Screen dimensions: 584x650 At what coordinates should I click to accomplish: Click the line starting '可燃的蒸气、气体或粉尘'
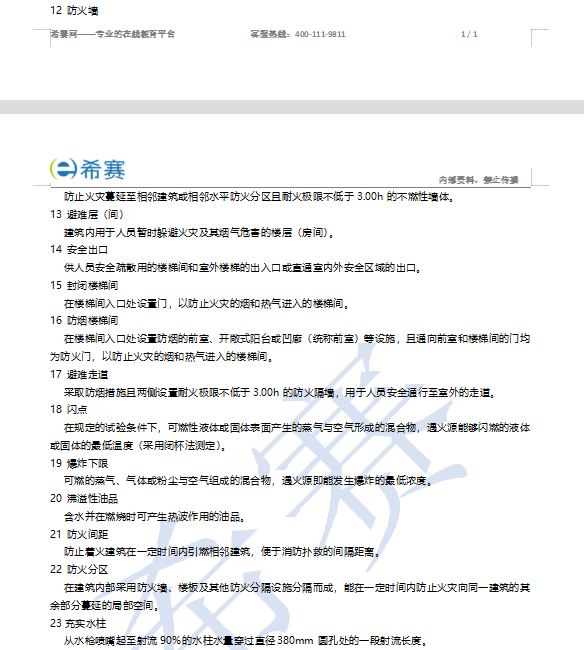(248, 481)
